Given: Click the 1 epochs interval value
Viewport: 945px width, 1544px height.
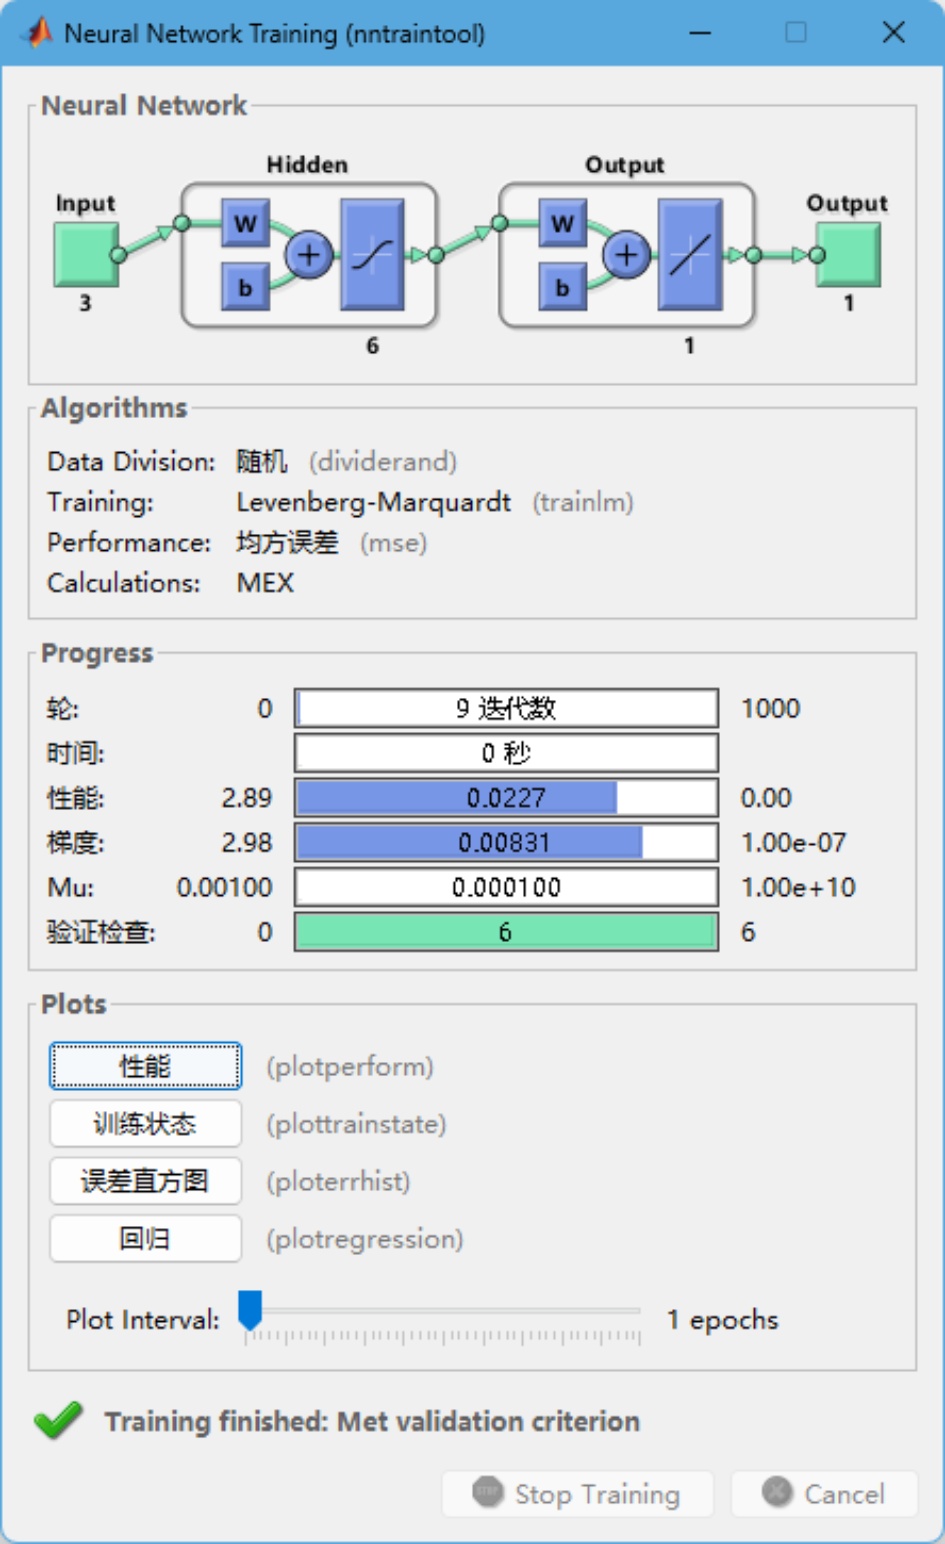Looking at the screenshot, I should (723, 1320).
